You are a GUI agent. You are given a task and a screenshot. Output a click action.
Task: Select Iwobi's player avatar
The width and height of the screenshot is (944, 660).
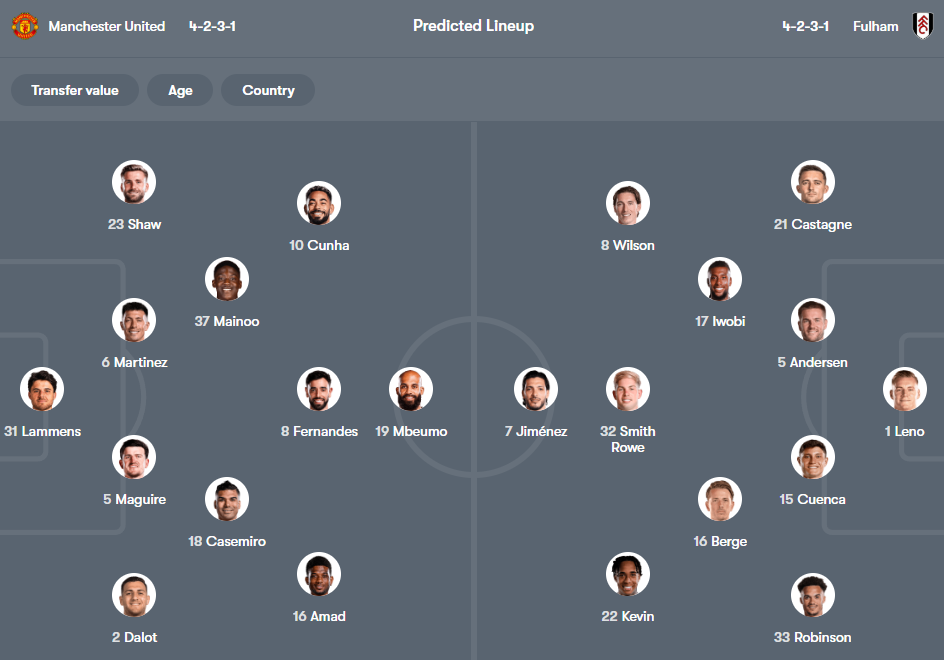[x=719, y=279]
